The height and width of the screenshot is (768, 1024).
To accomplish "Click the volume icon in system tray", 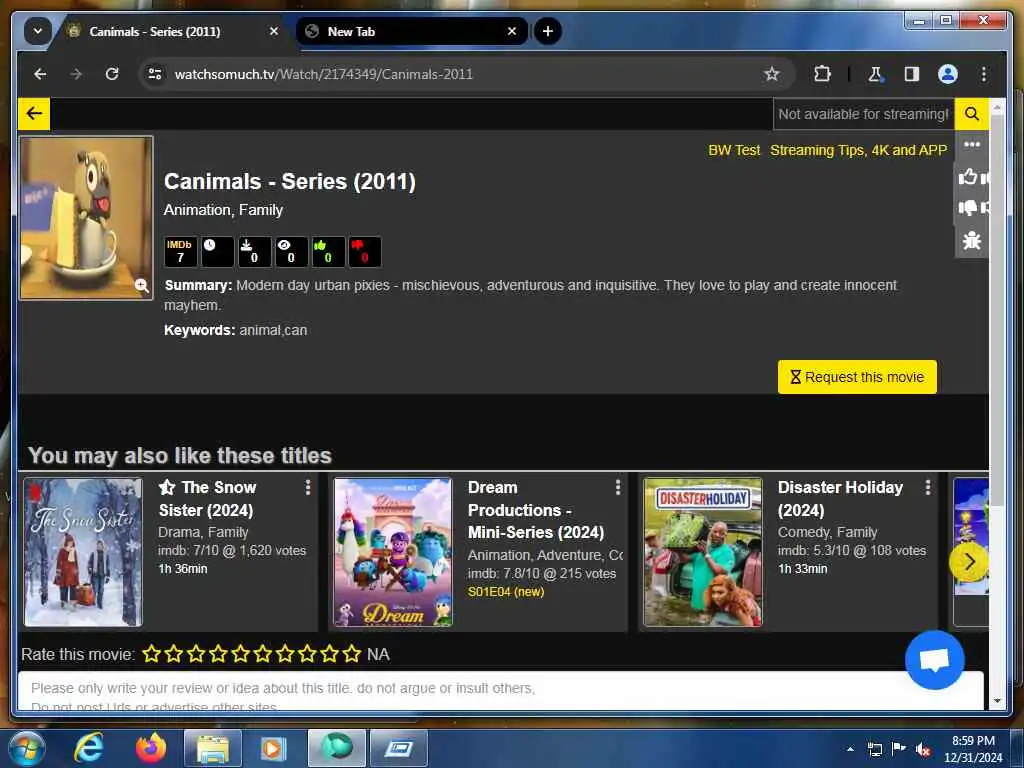I will (922, 750).
